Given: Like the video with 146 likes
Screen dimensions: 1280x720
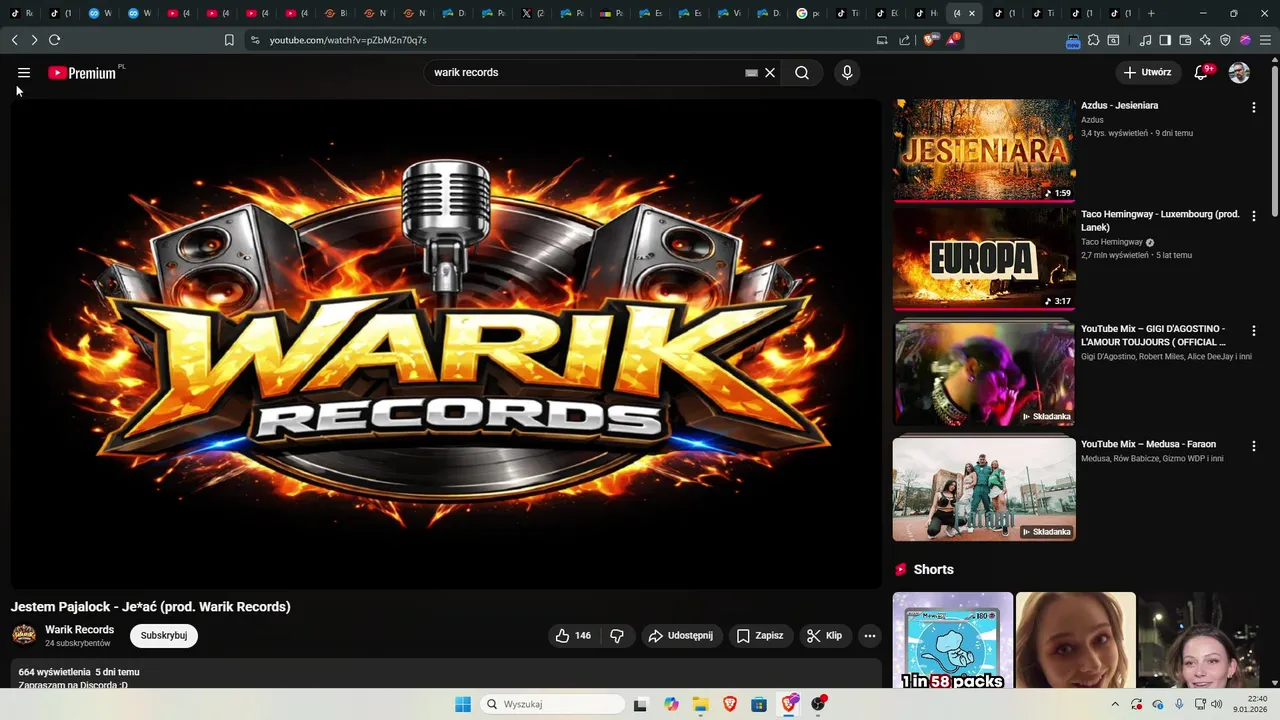Looking at the screenshot, I should point(573,636).
